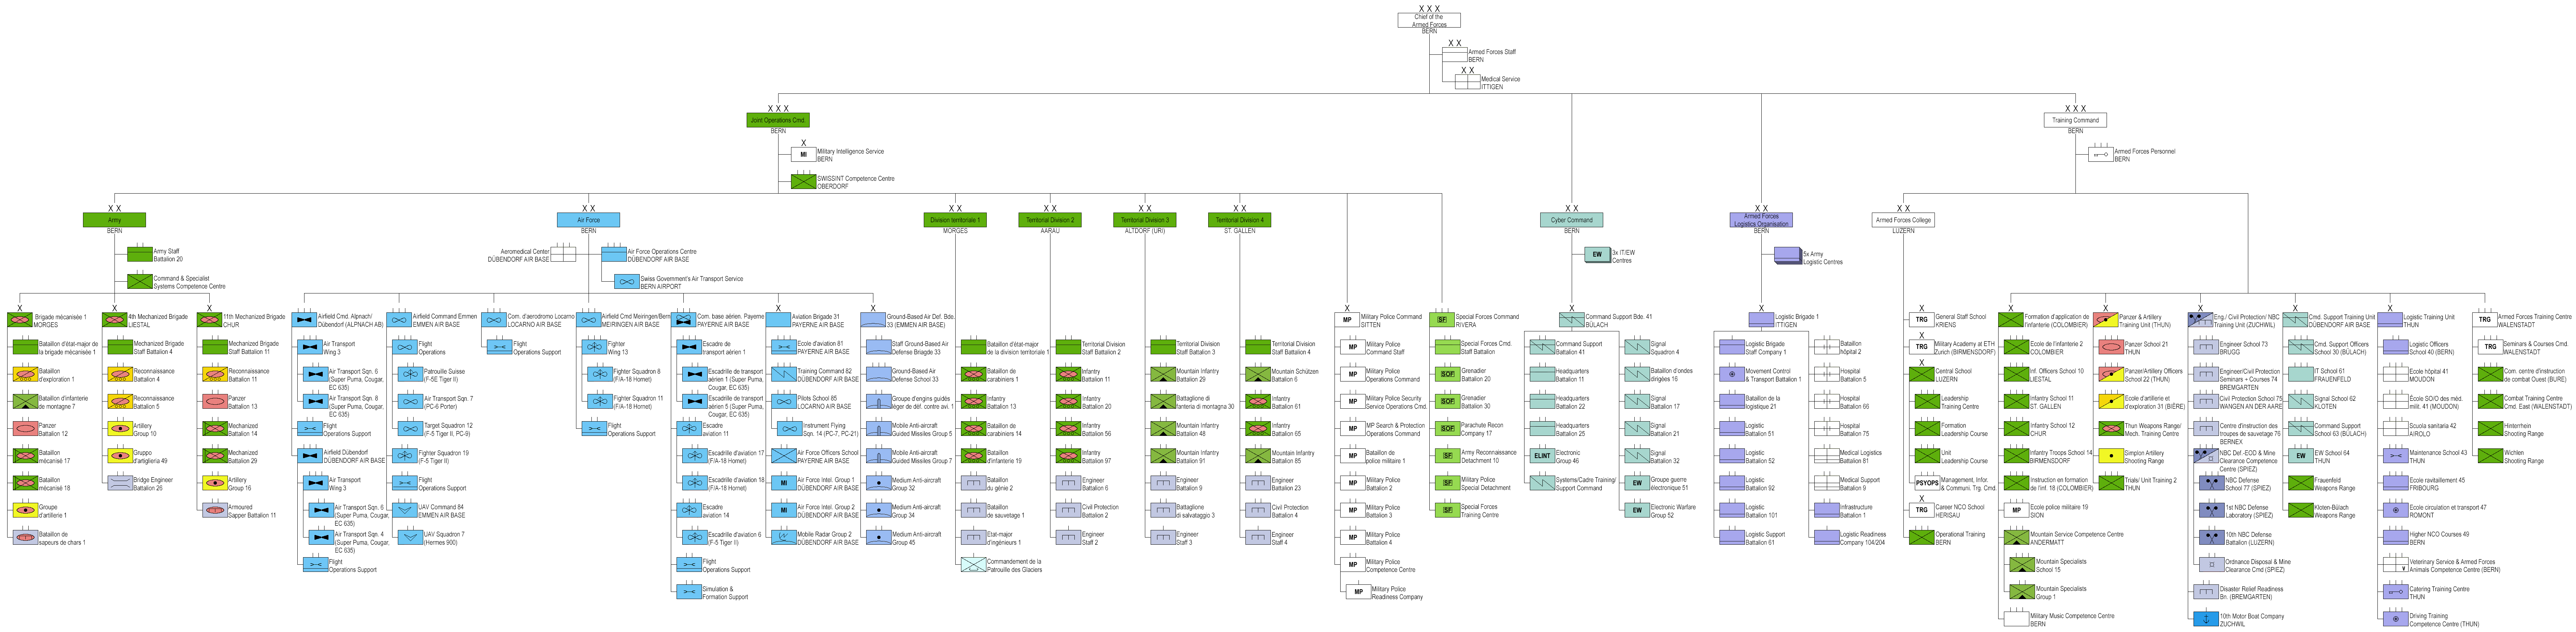
Task: Click the MP icon of Military Police Command
Action: tap(1347, 320)
